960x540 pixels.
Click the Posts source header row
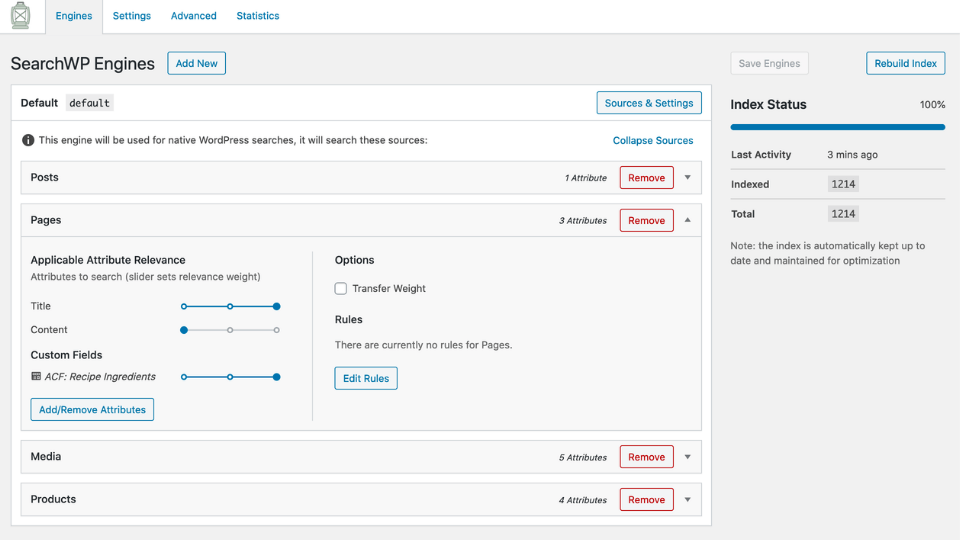point(361,178)
